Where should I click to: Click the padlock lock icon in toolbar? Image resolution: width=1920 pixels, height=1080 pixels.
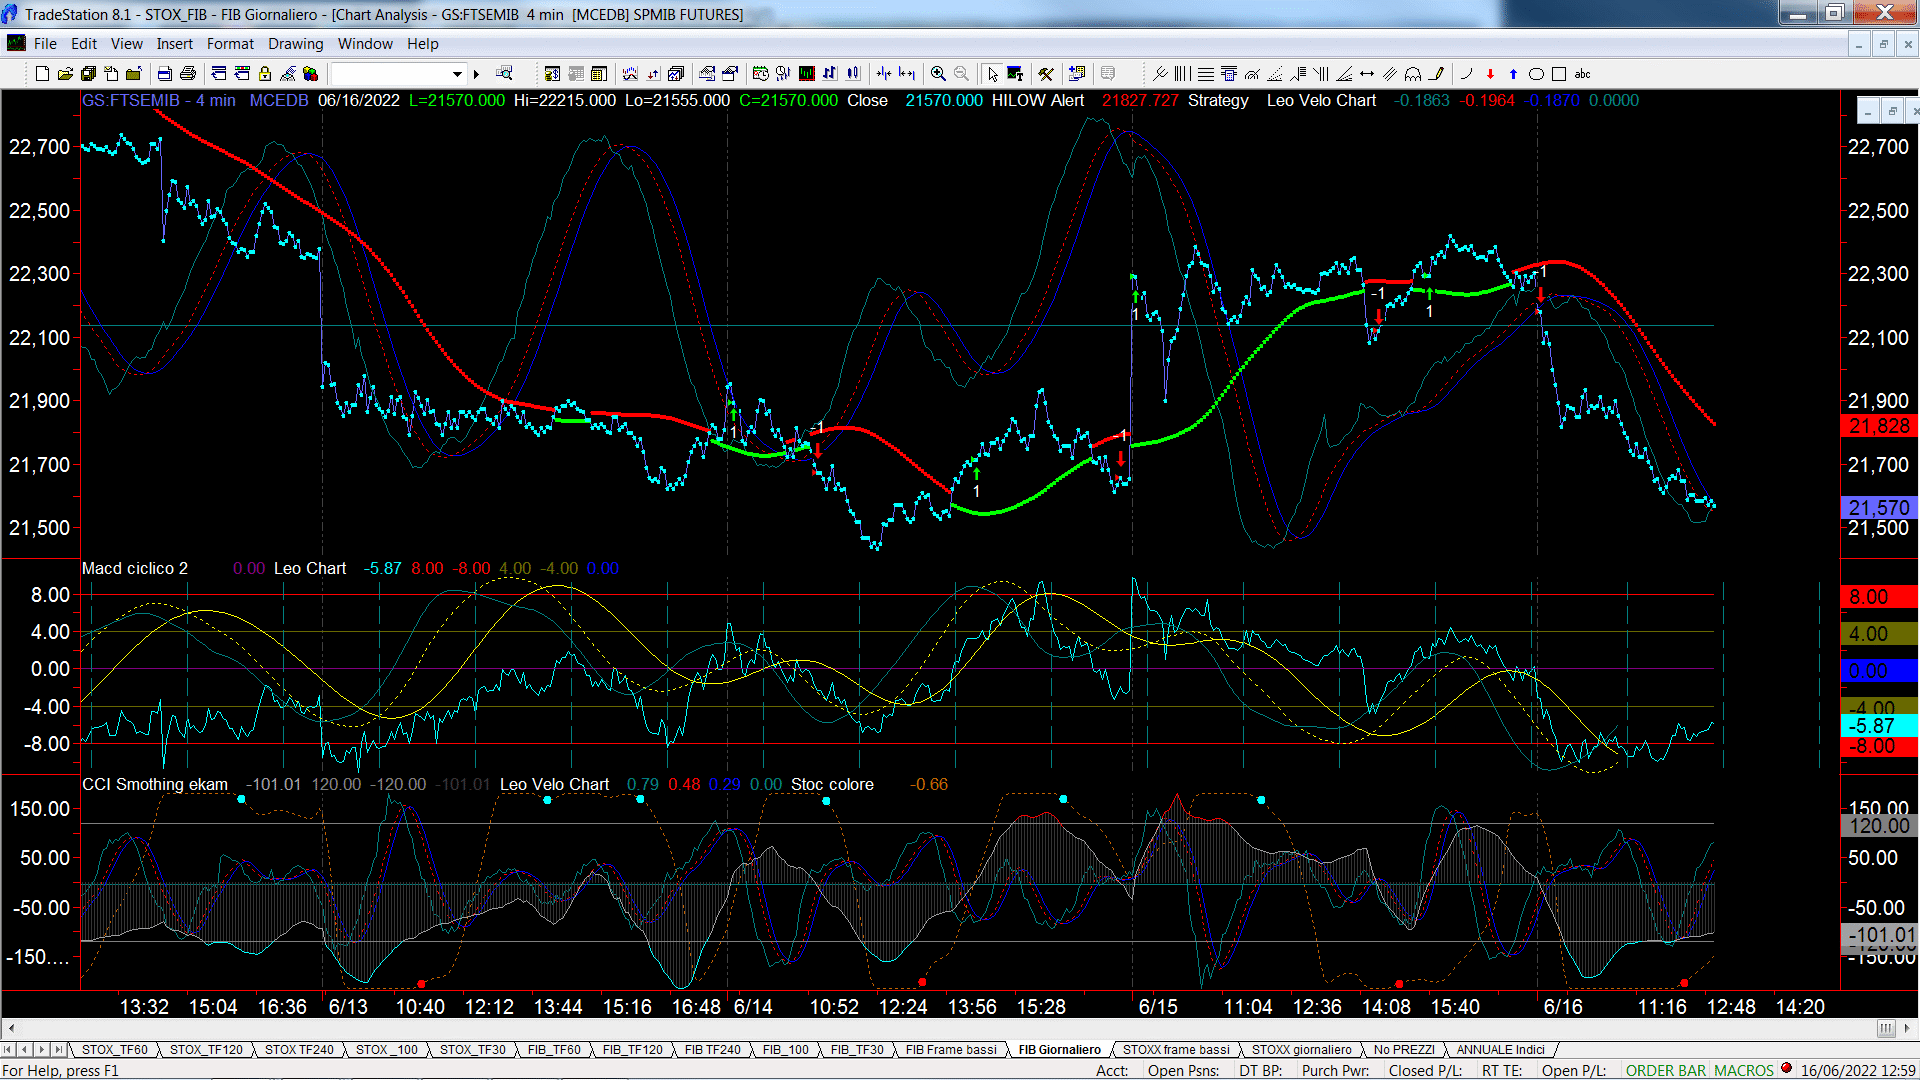coord(265,74)
